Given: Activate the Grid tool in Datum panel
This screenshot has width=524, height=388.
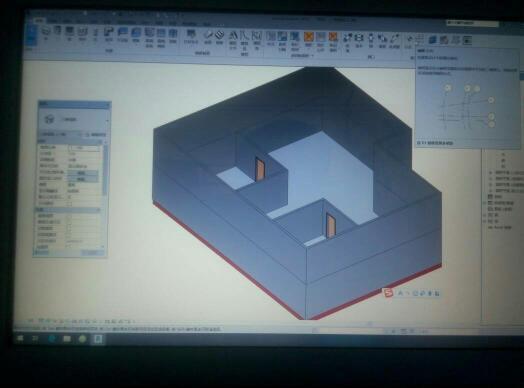Looking at the screenshot, I should (420, 39).
